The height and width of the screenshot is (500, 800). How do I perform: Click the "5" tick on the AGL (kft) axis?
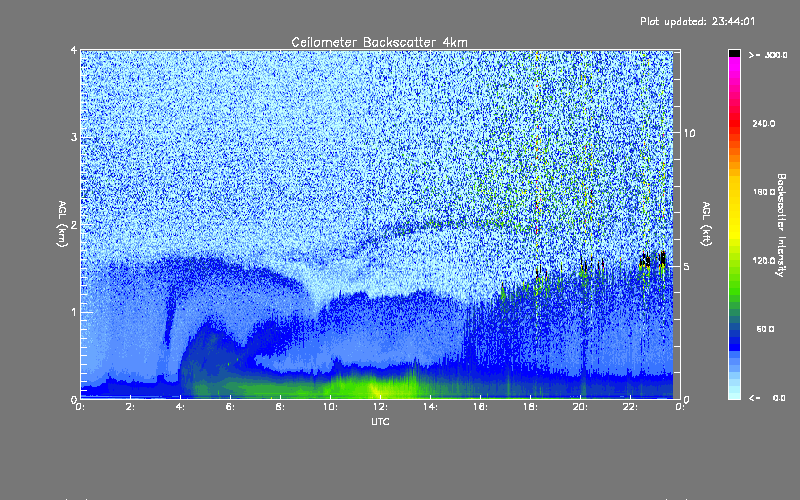coord(686,266)
